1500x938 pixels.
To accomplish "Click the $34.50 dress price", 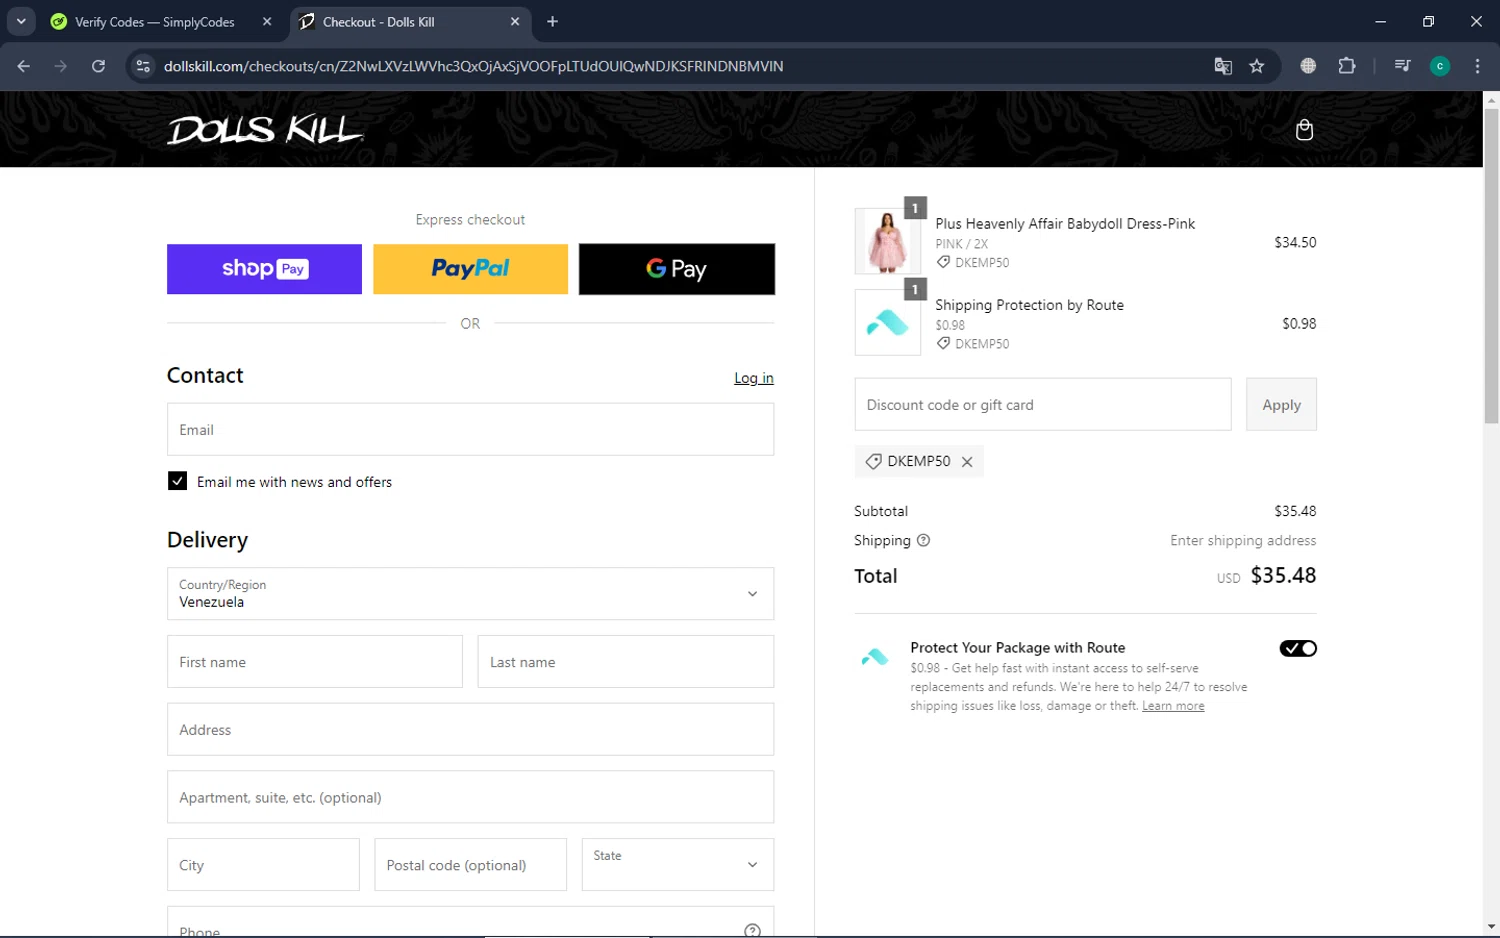I will pyautogui.click(x=1295, y=242).
